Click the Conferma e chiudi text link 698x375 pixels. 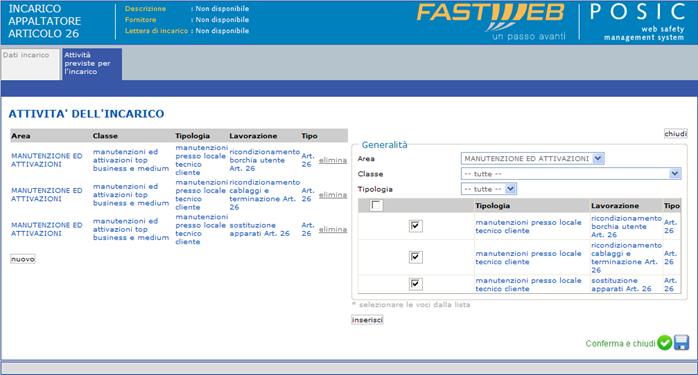tap(621, 343)
